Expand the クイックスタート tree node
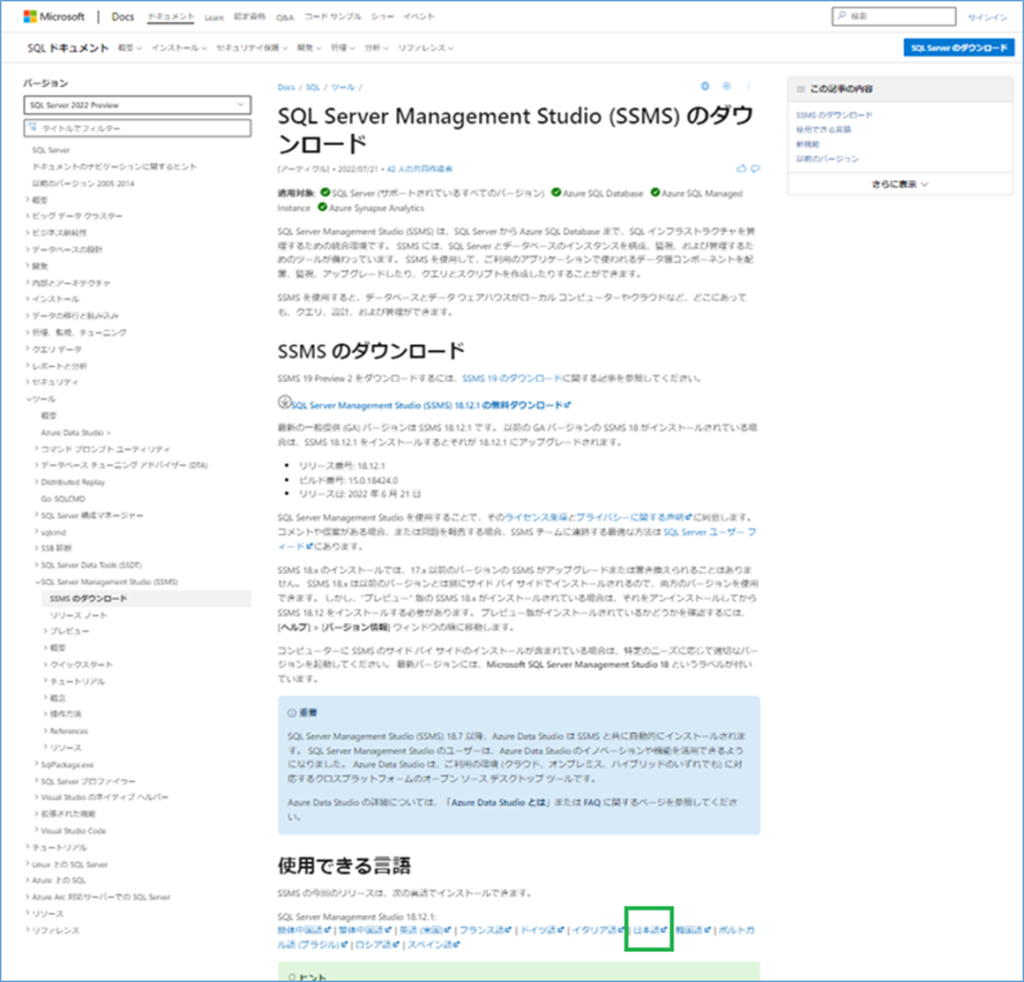 pos(46,664)
